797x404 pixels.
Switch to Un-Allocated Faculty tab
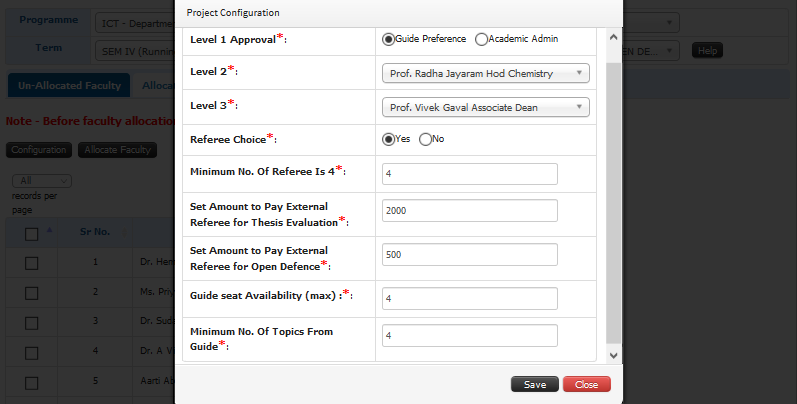pos(69,85)
